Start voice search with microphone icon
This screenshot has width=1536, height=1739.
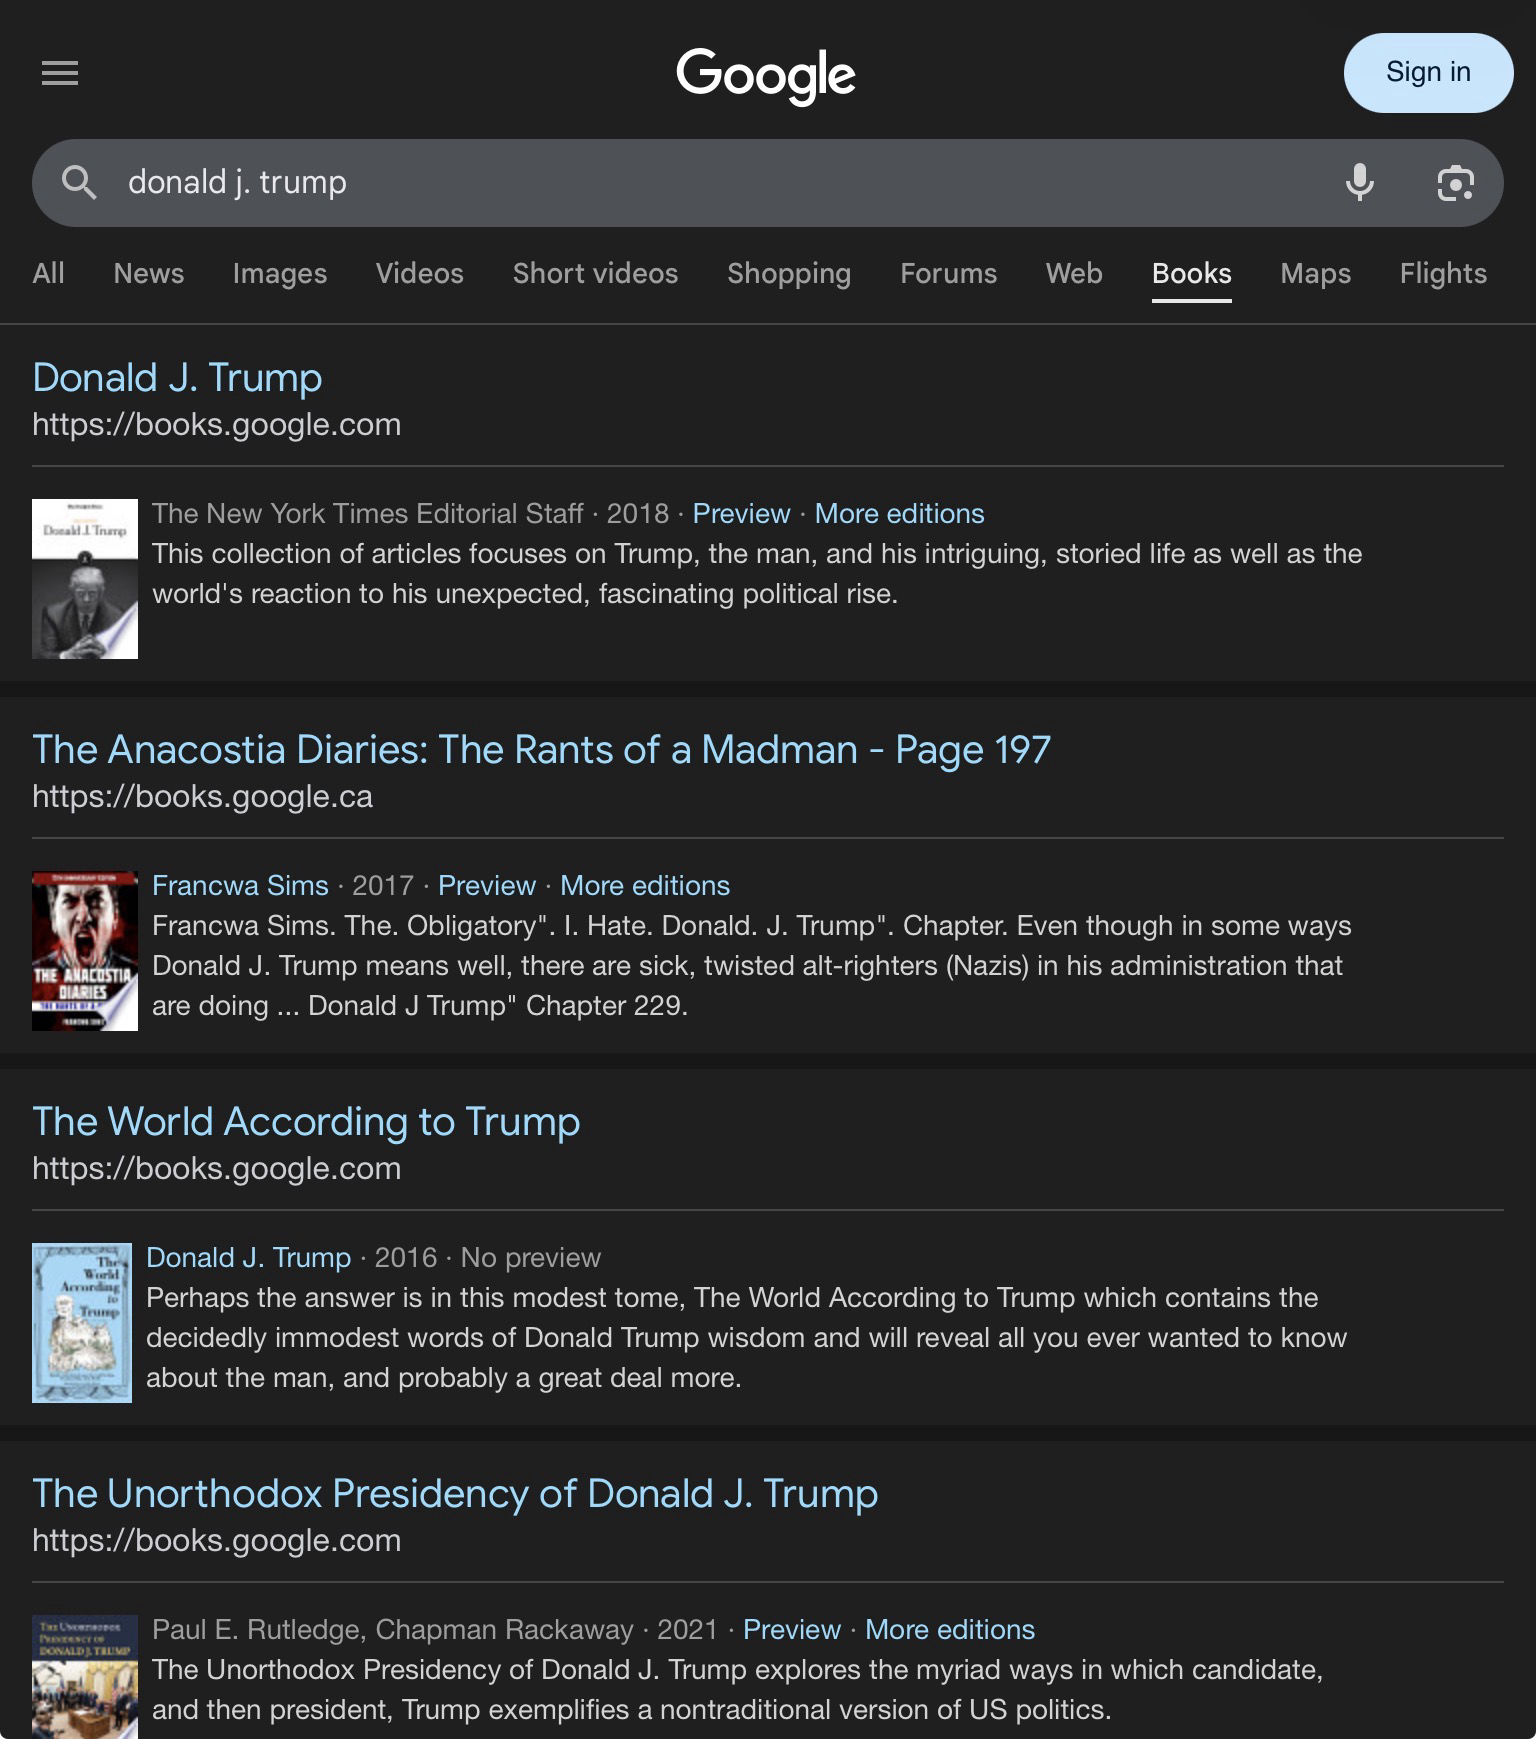click(x=1359, y=183)
